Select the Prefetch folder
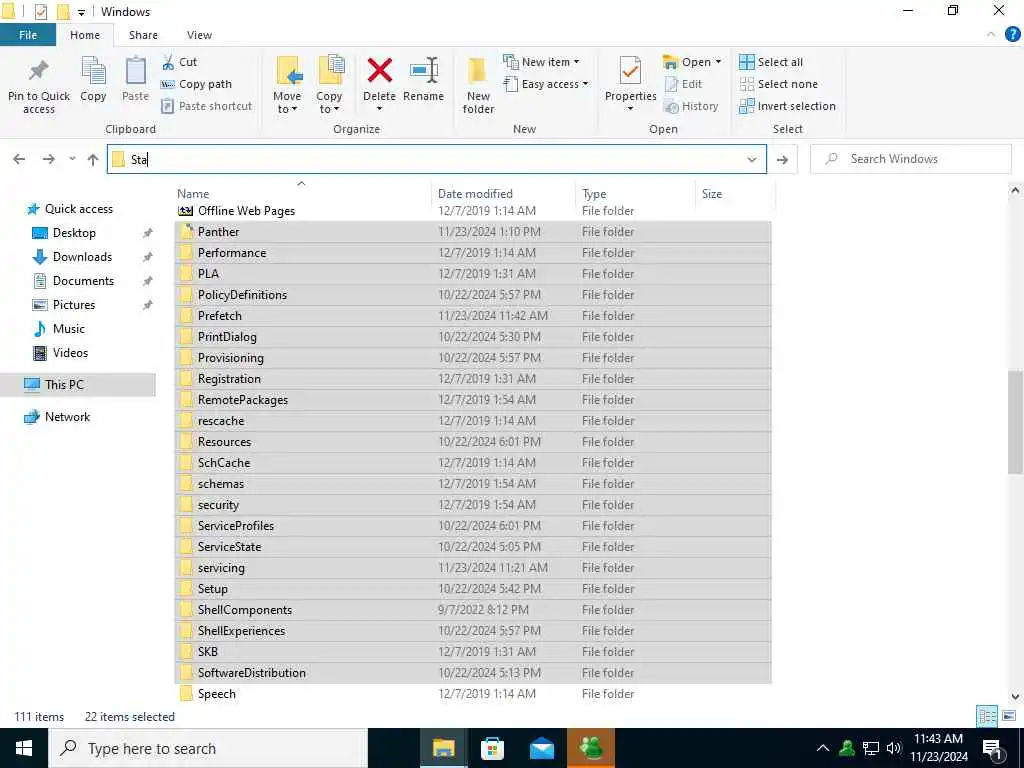Image resolution: width=1024 pixels, height=768 pixels. click(473, 315)
